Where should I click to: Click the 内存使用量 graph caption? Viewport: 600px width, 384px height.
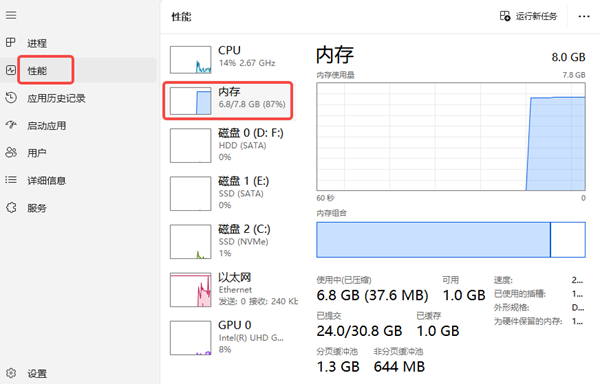click(335, 75)
